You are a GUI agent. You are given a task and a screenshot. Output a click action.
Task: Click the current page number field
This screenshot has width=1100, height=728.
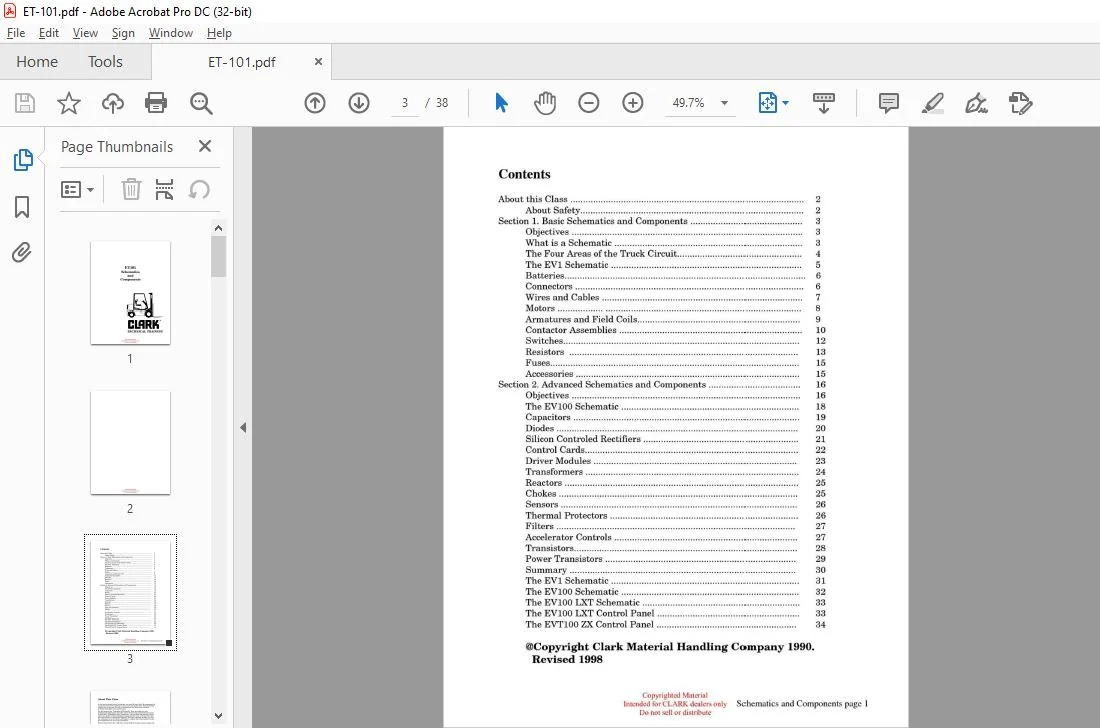tap(405, 103)
